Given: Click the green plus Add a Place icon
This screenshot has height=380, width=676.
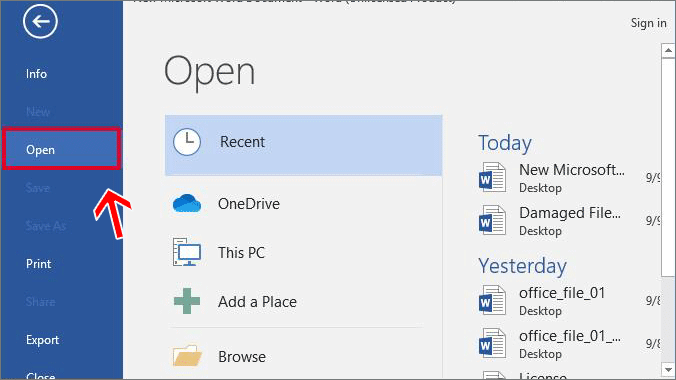Looking at the screenshot, I should point(187,301).
